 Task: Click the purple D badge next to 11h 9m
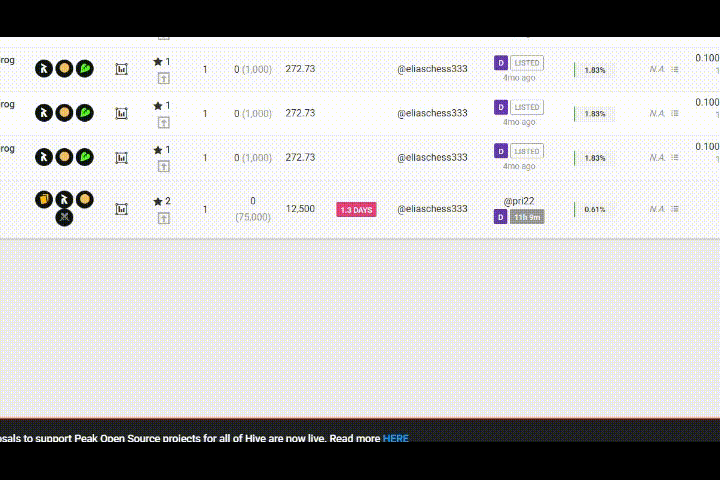tap(501, 217)
